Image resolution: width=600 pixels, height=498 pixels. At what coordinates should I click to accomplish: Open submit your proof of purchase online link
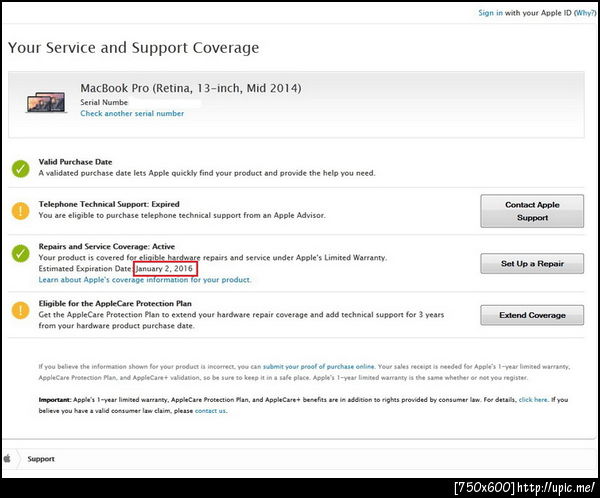tap(318, 367)
